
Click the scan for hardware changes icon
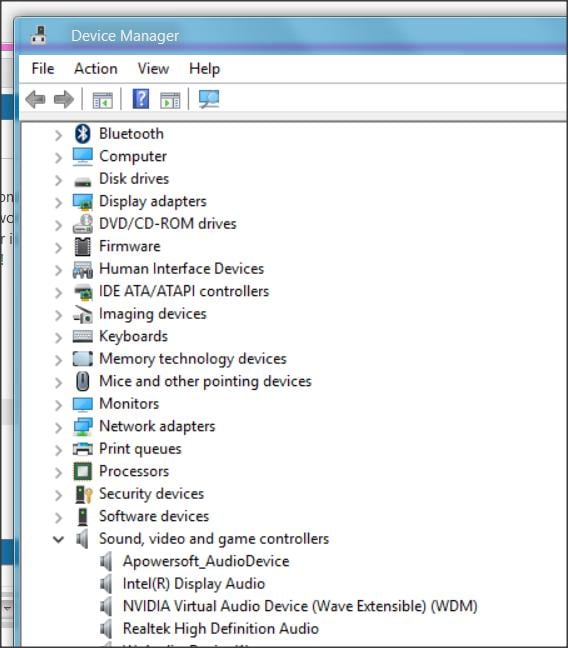209,99
